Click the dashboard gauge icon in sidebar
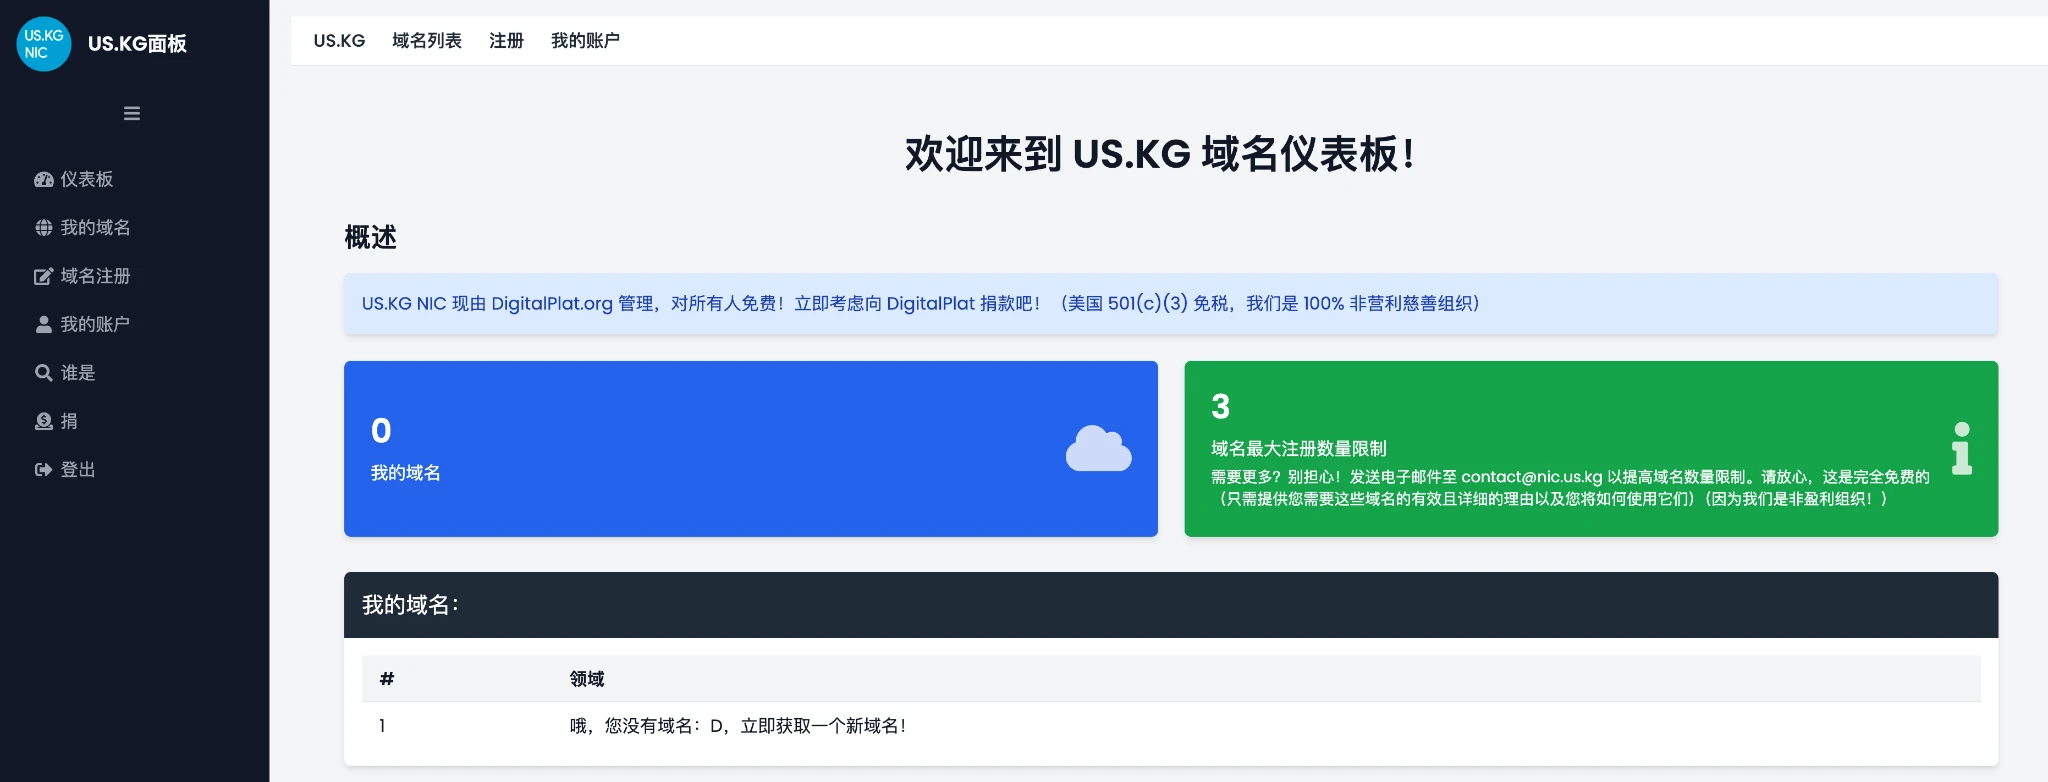2048x782 pixels. pyautogui.click(x=44, y=180)
